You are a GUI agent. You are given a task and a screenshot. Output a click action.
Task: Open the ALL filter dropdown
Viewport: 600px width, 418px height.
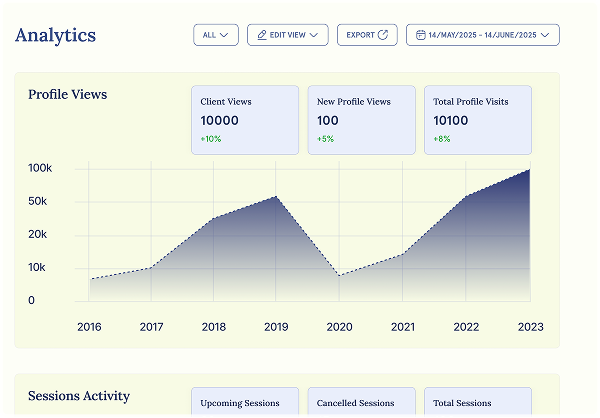[x=215, y=35]
